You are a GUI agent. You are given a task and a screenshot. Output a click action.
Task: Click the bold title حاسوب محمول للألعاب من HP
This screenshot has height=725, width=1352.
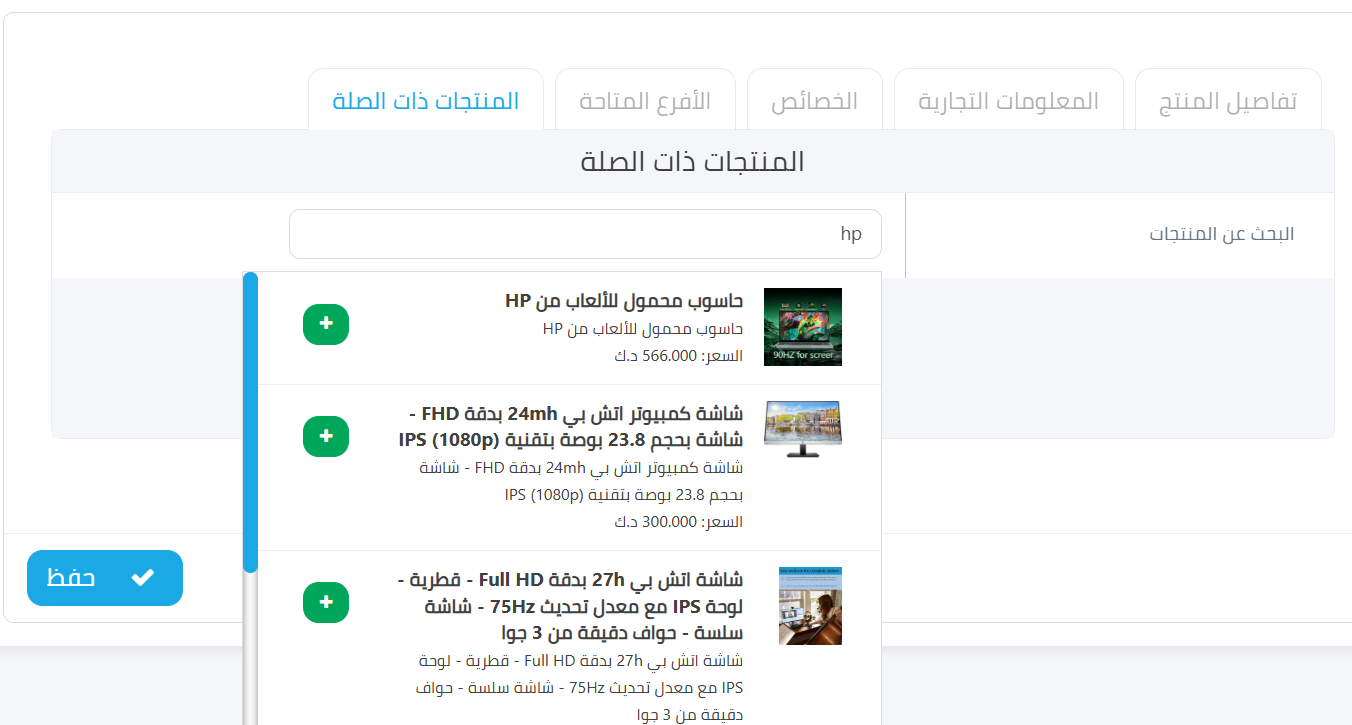624,301
